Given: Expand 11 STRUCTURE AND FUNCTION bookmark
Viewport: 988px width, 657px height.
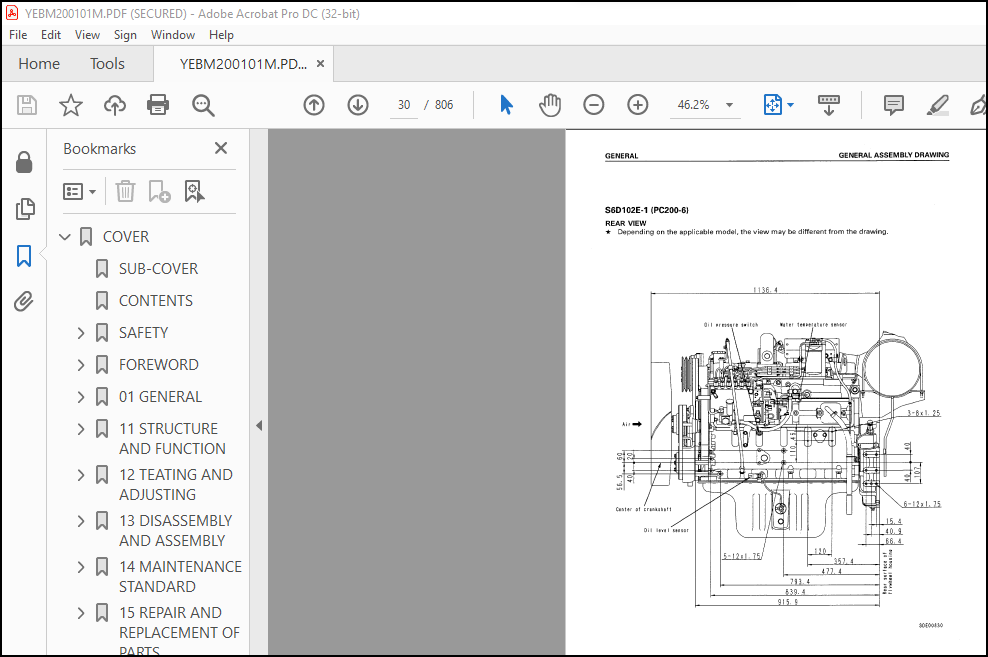Looking at the screenshot, I should point(81,429).
